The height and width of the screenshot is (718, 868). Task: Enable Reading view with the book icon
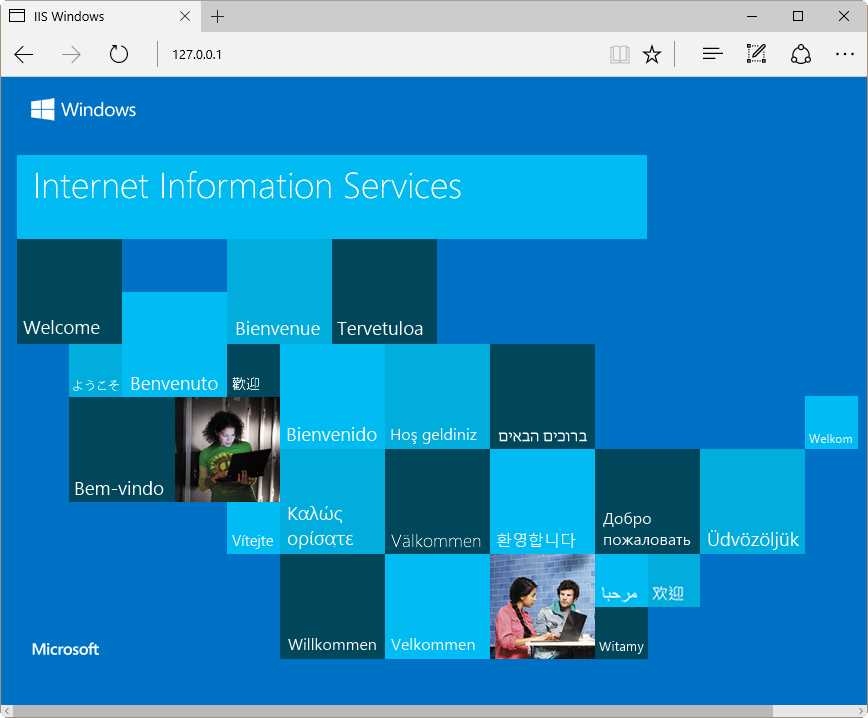tap(619, 54)
